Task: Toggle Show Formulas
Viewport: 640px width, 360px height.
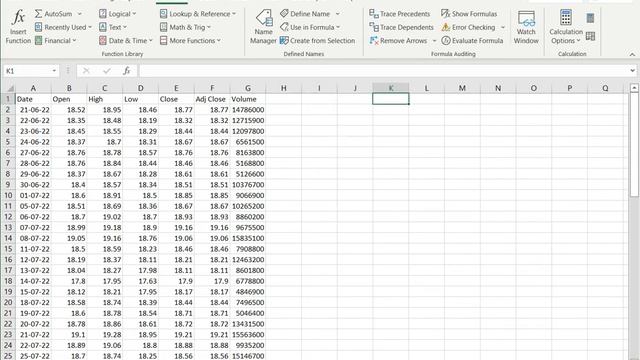Action: (469, 14)
